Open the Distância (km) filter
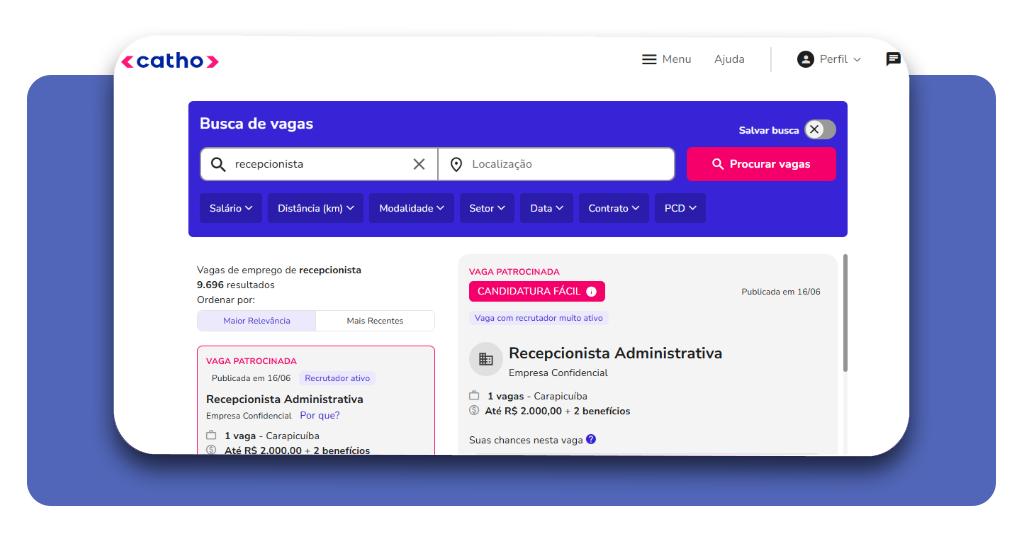Screen dimensions: 1024x536 click(315, 208)
